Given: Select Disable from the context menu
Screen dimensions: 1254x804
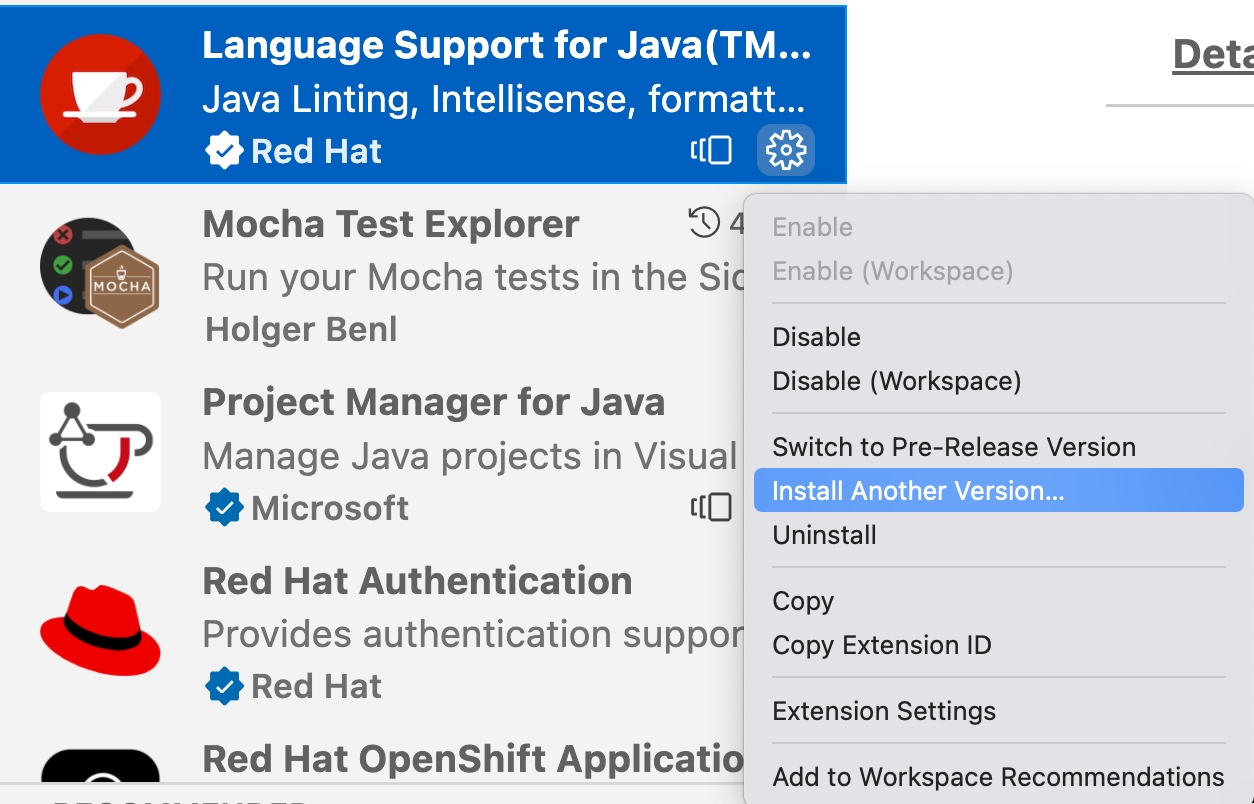Looking at the screenshot, I should [x=817, y=337].
